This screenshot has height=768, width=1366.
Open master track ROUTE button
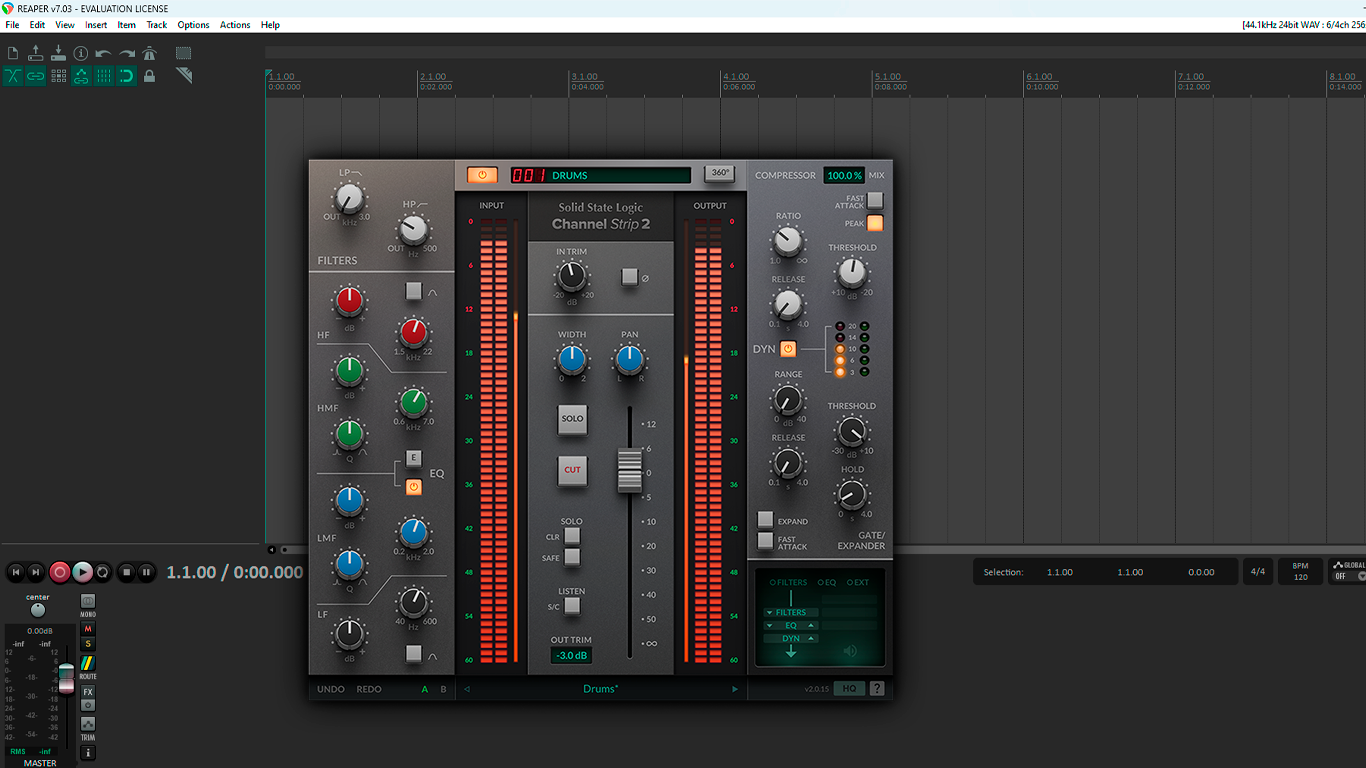tap(88, 663)
